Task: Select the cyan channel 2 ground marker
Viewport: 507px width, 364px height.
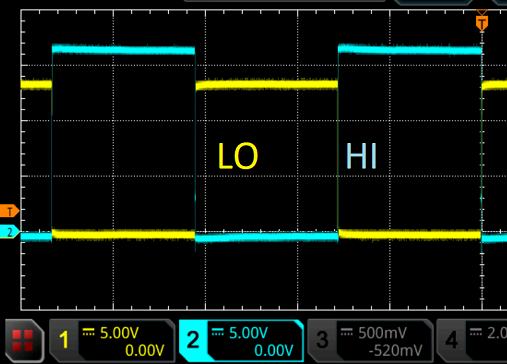Action: point(10,232)
